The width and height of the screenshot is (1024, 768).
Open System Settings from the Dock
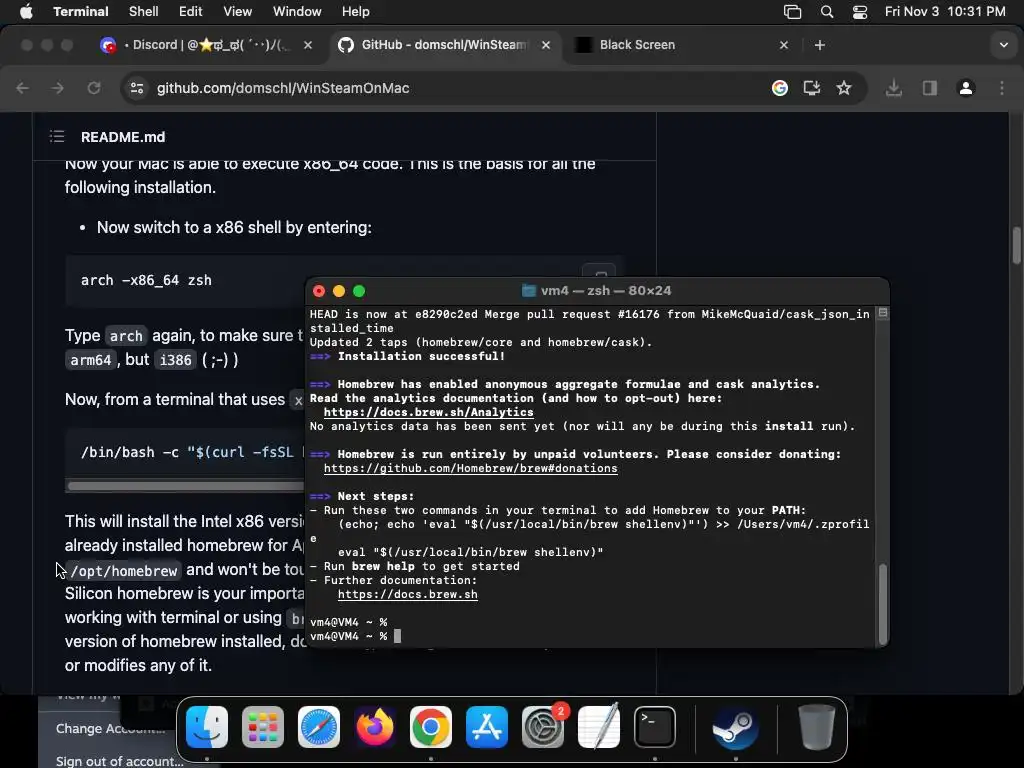(543, 727)
